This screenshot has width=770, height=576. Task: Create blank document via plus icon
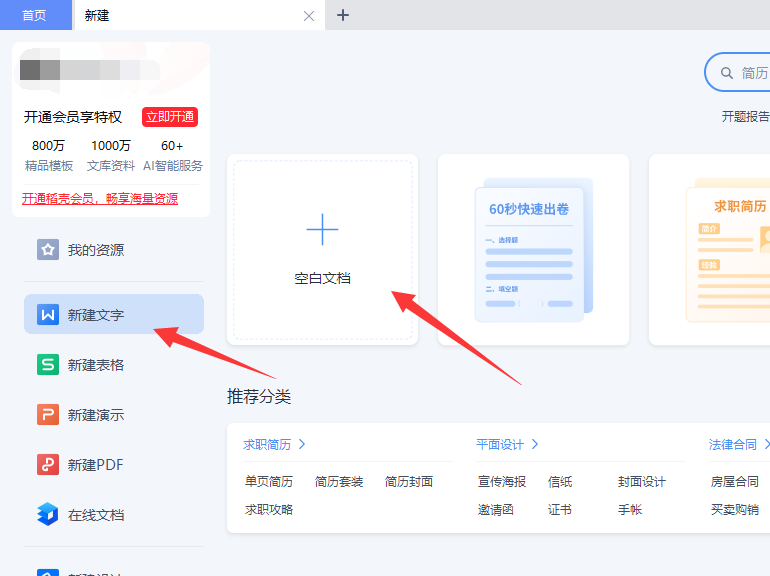[322, 229]
